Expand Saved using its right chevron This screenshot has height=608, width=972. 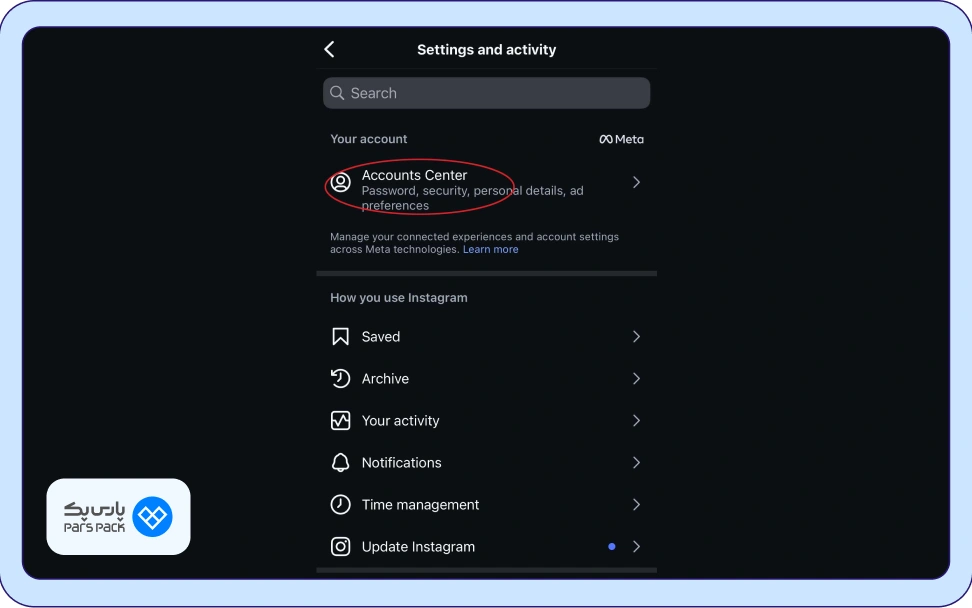click(636, 337)
